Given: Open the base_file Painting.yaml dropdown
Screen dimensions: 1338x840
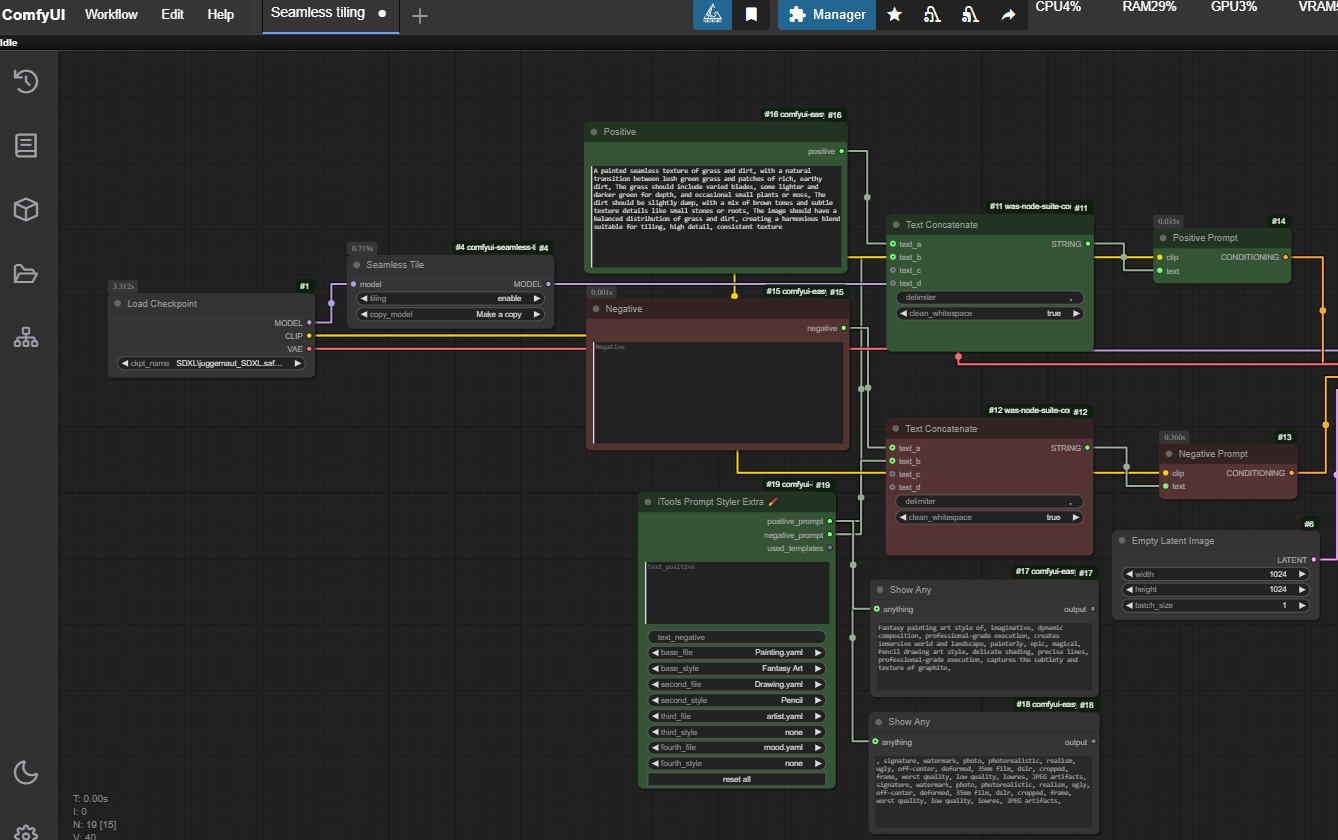Looking at the screenshot, I should [x=736, y=652].
